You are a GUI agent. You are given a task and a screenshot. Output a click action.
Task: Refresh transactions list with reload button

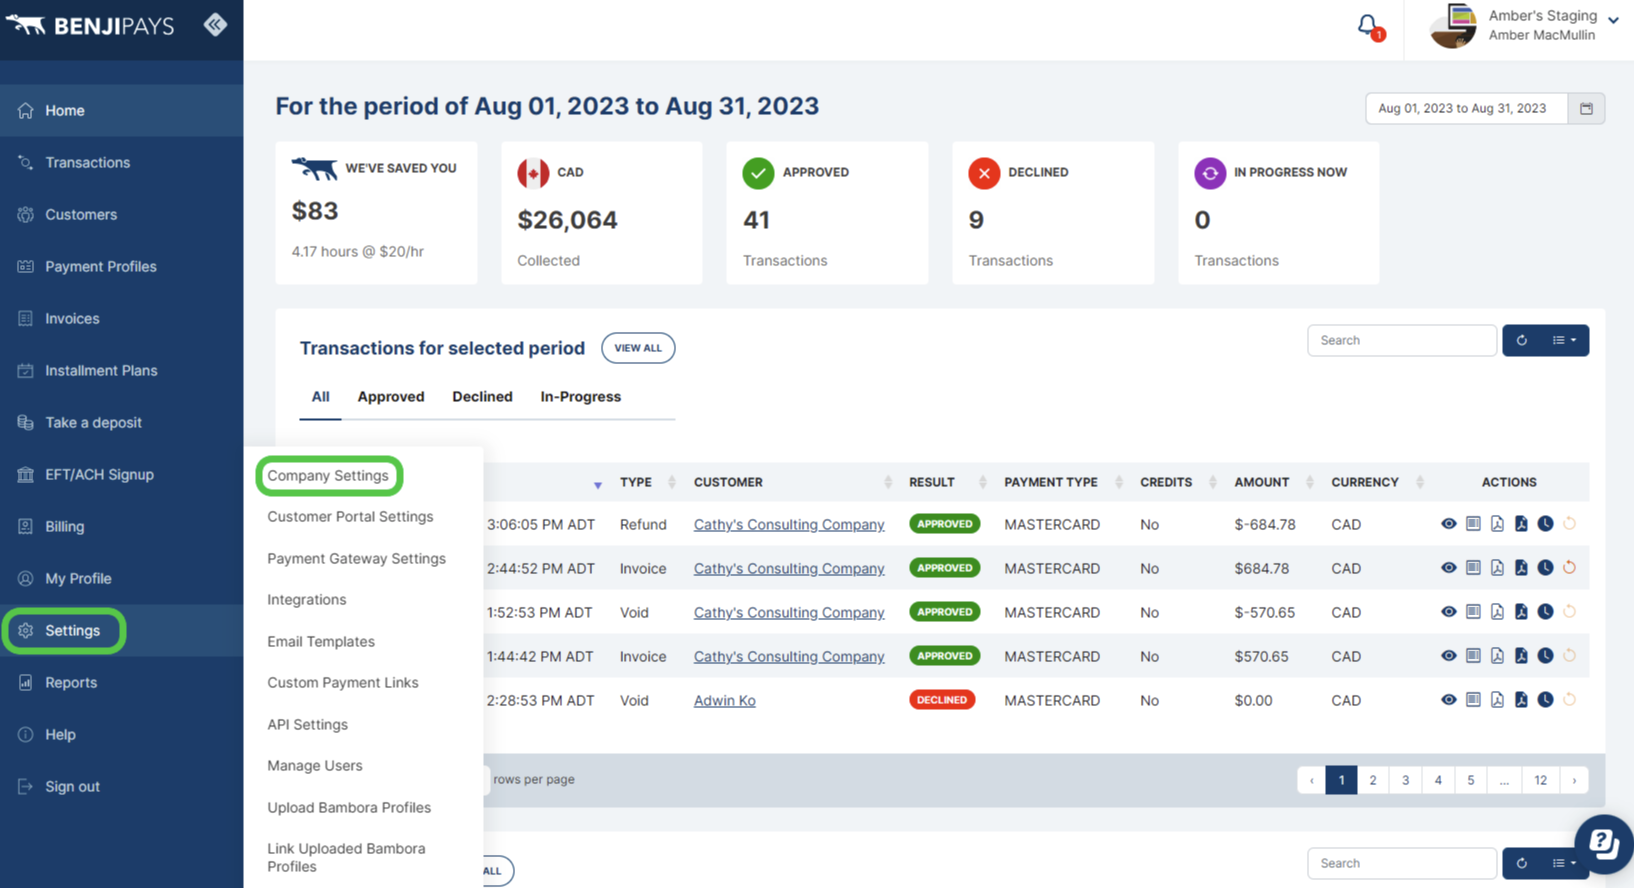click(x=1521, y=340)
